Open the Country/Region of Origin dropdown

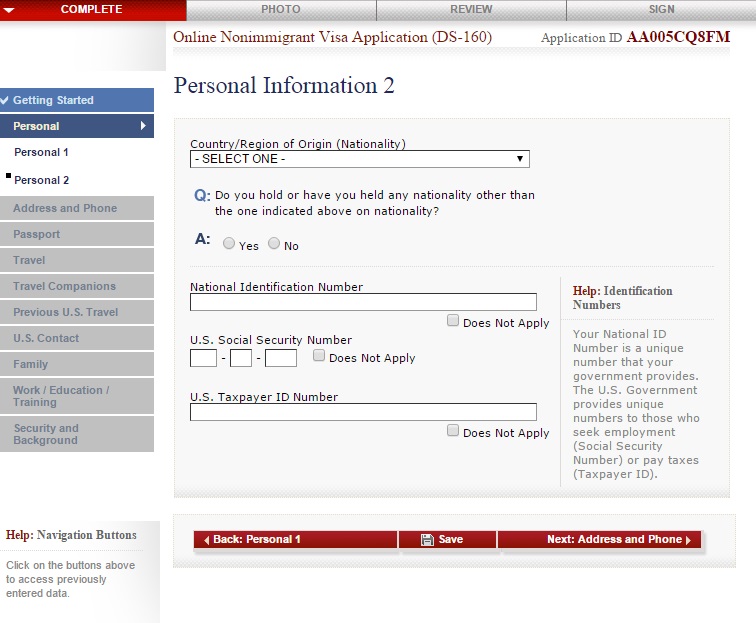[x=360, y=159]
